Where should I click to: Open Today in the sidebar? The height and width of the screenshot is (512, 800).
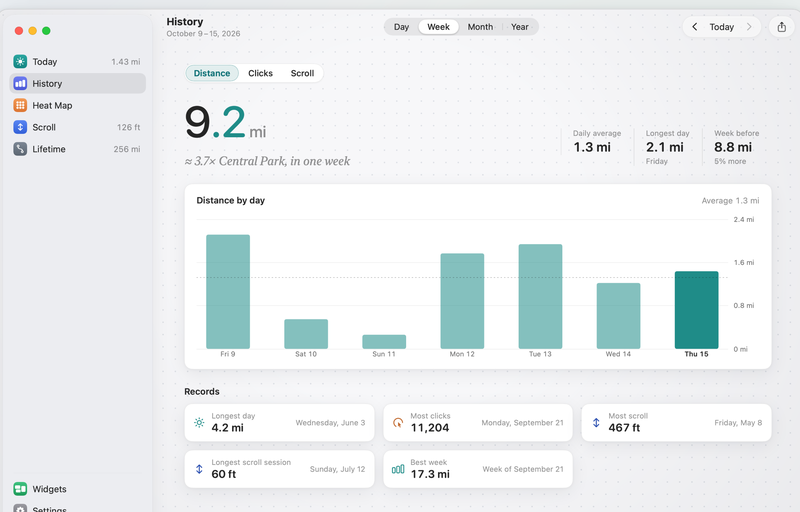coord(78,62)
